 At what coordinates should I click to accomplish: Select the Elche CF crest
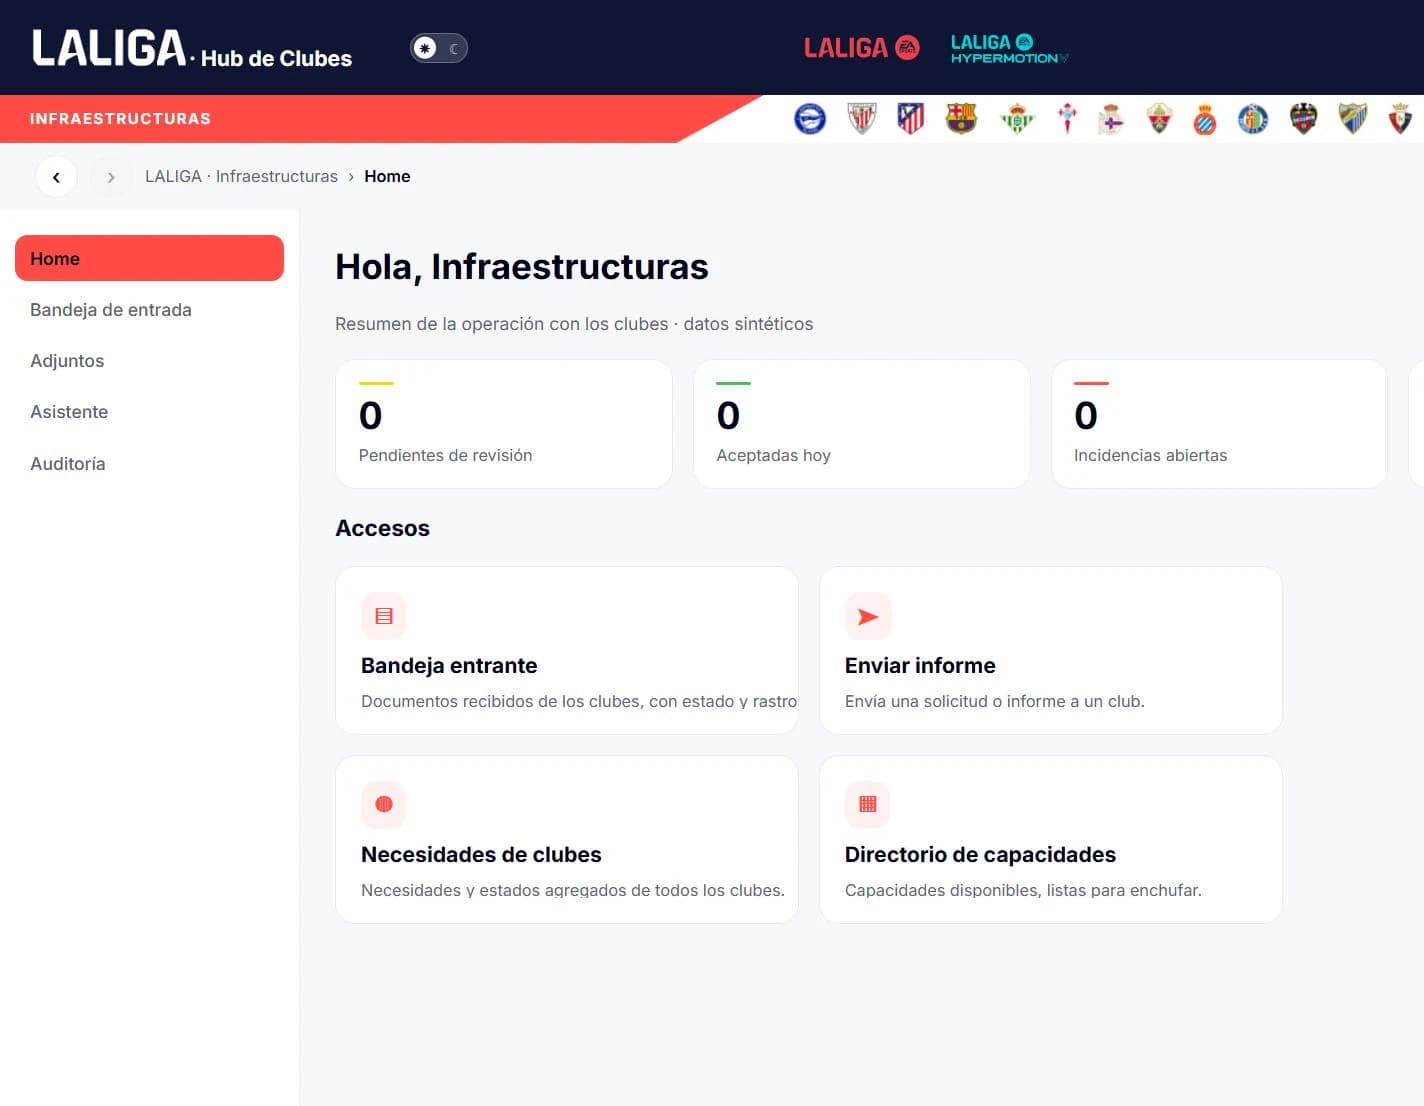coord(1159,119)
